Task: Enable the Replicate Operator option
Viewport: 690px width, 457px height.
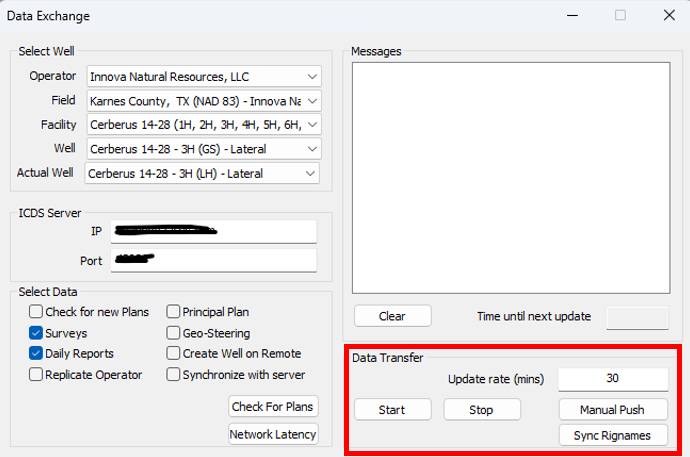Action: [x=37, y=375]
